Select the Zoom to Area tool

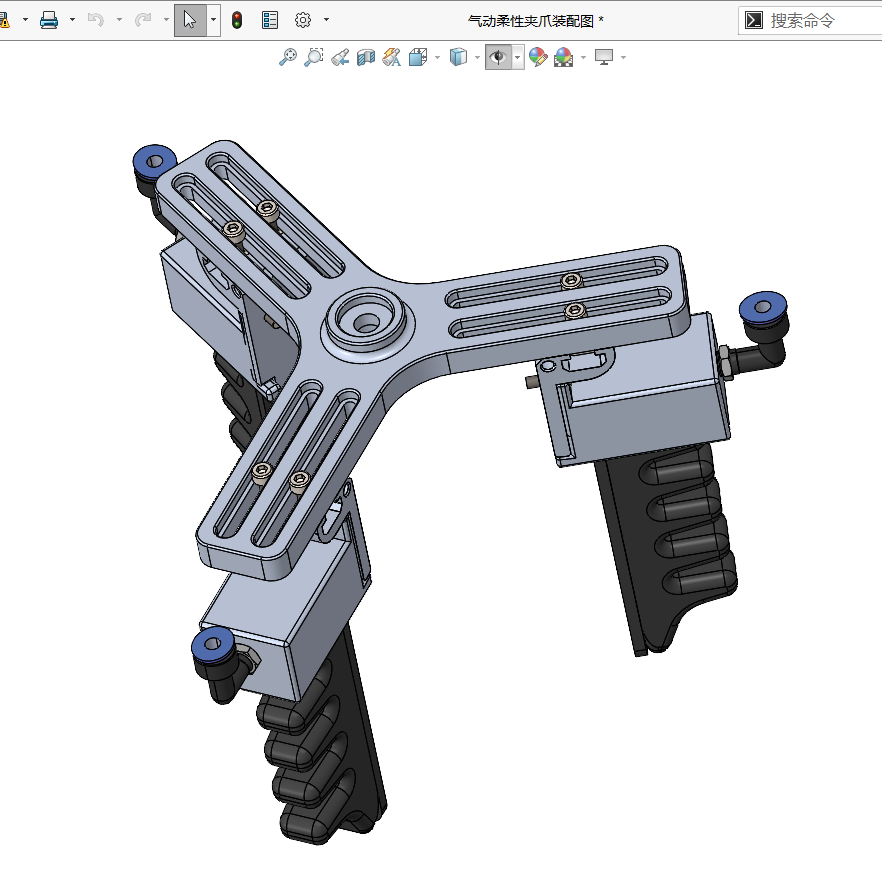[x=314, y=57]
